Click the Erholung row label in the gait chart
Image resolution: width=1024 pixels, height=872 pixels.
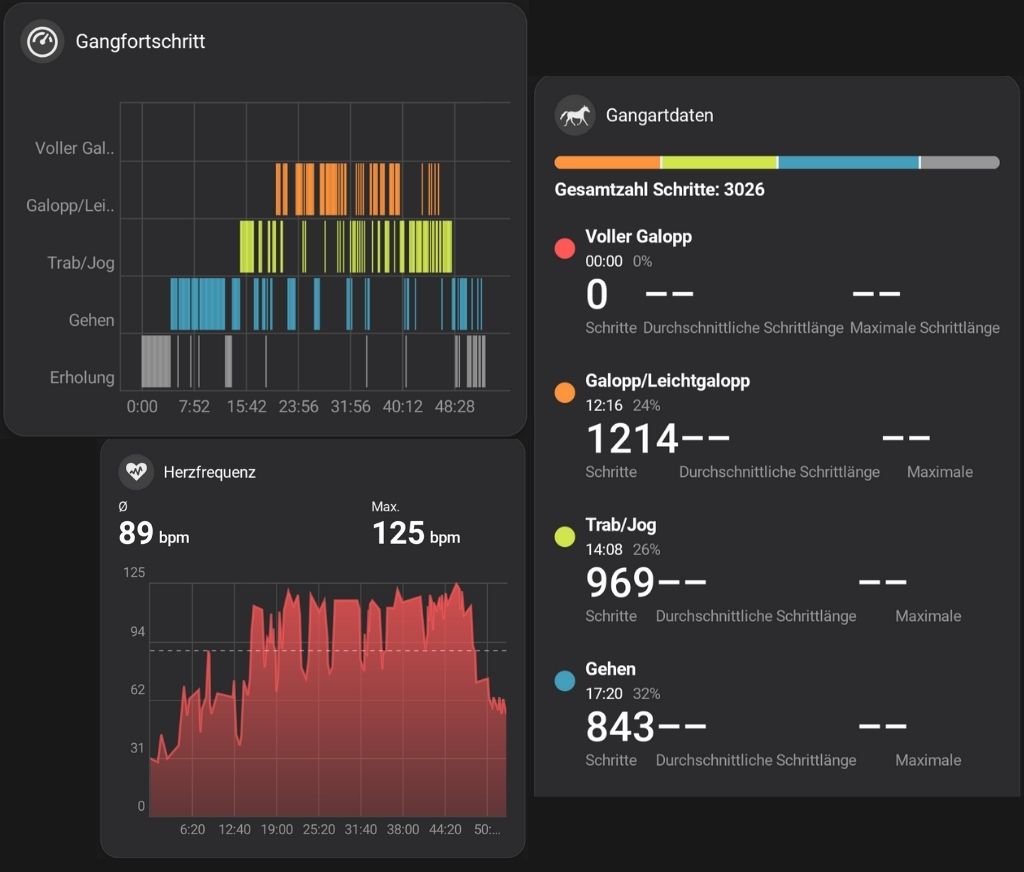coord(82,378)
